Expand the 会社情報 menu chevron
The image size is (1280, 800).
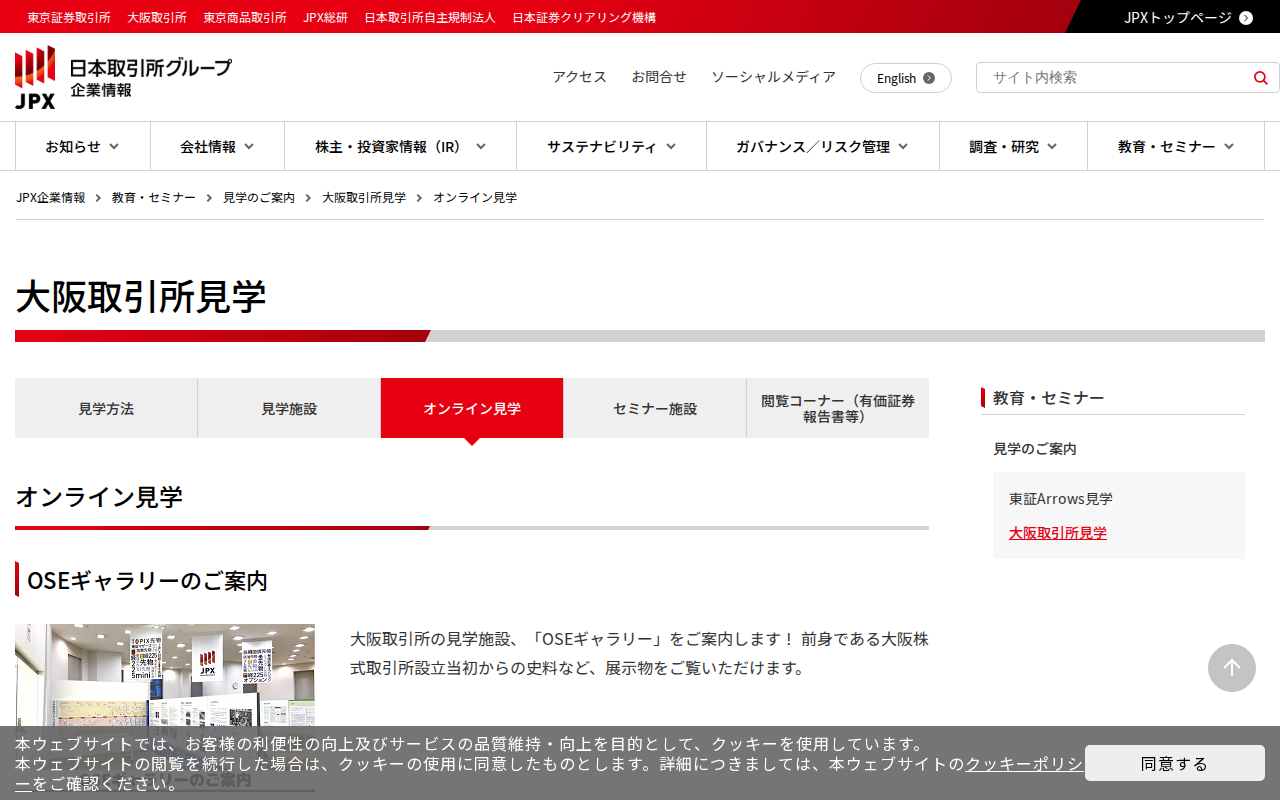pyautogui.click(x=249, y=147)
